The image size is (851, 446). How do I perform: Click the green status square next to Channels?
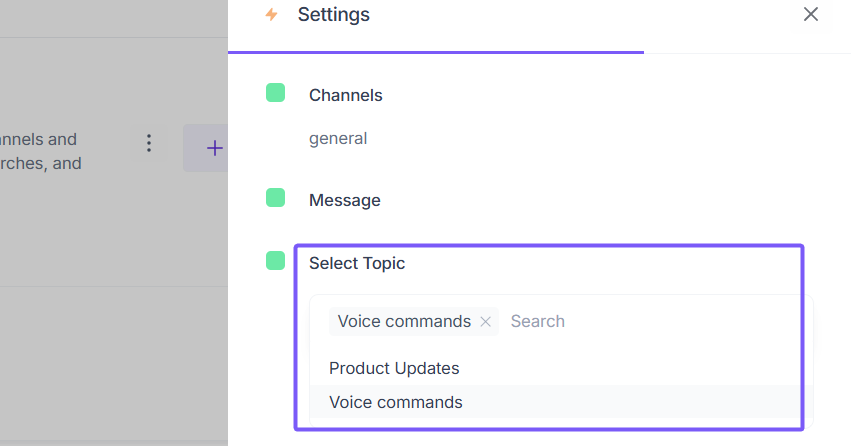(276, 93)
